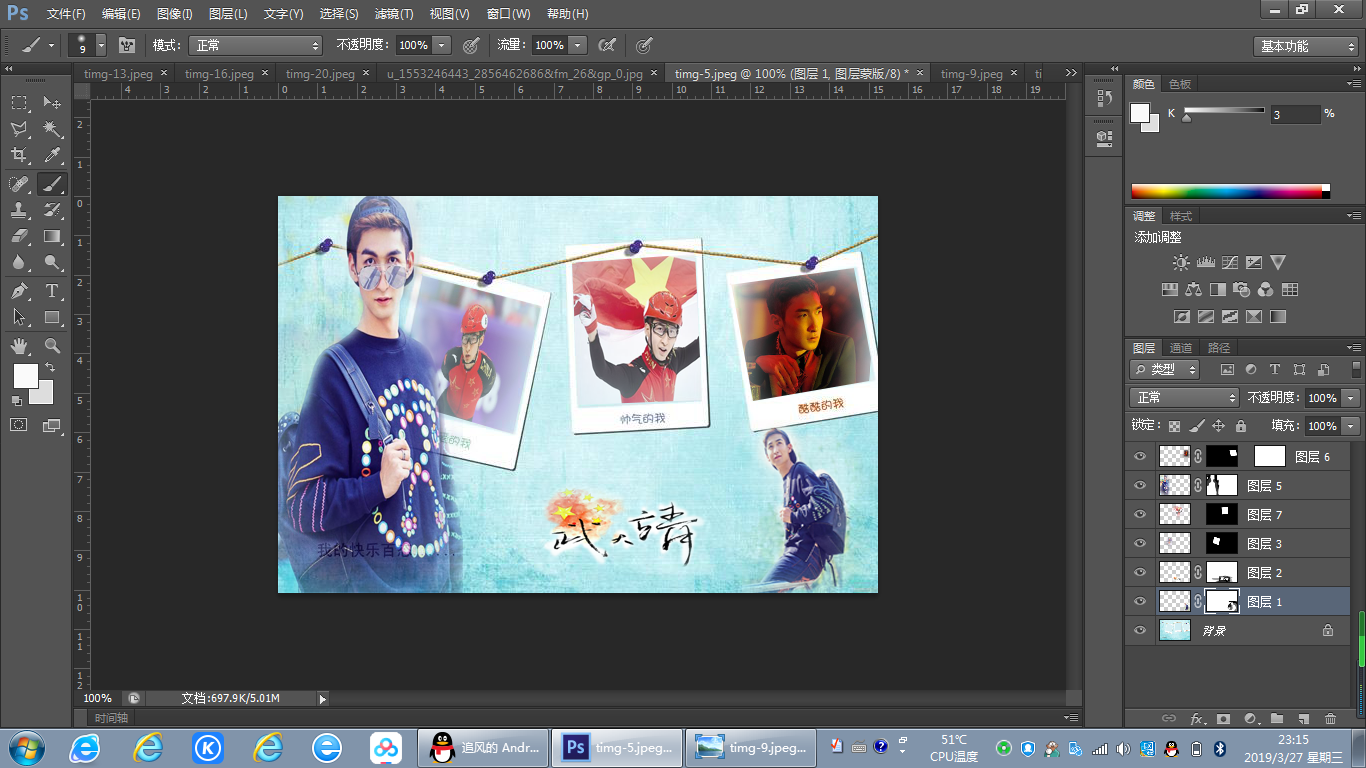Select the Rectangular Marquee tool
The image size is (1366, 768).
[19, 103]
